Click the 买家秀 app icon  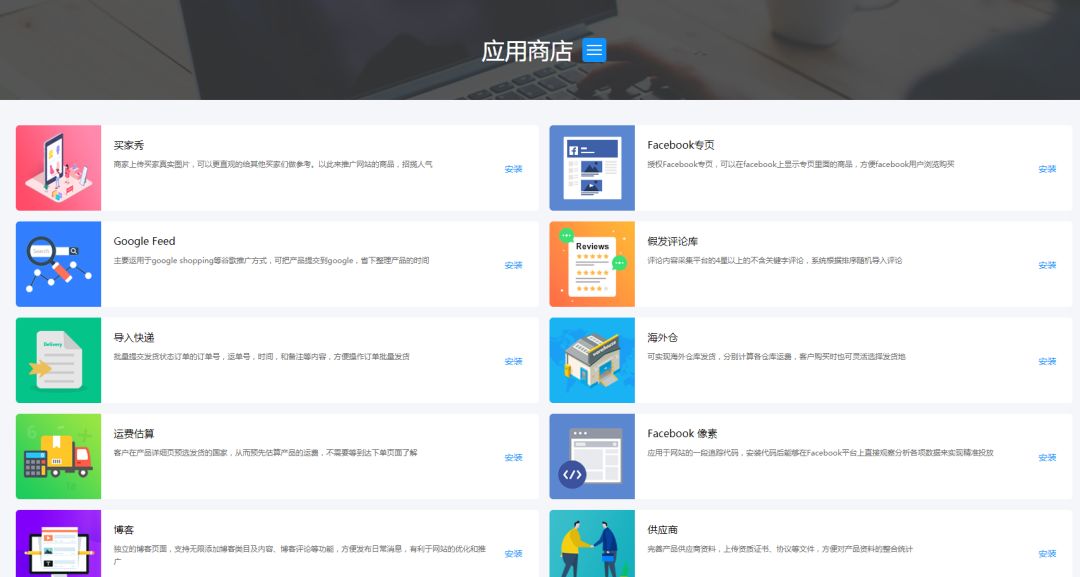point(59,168)
